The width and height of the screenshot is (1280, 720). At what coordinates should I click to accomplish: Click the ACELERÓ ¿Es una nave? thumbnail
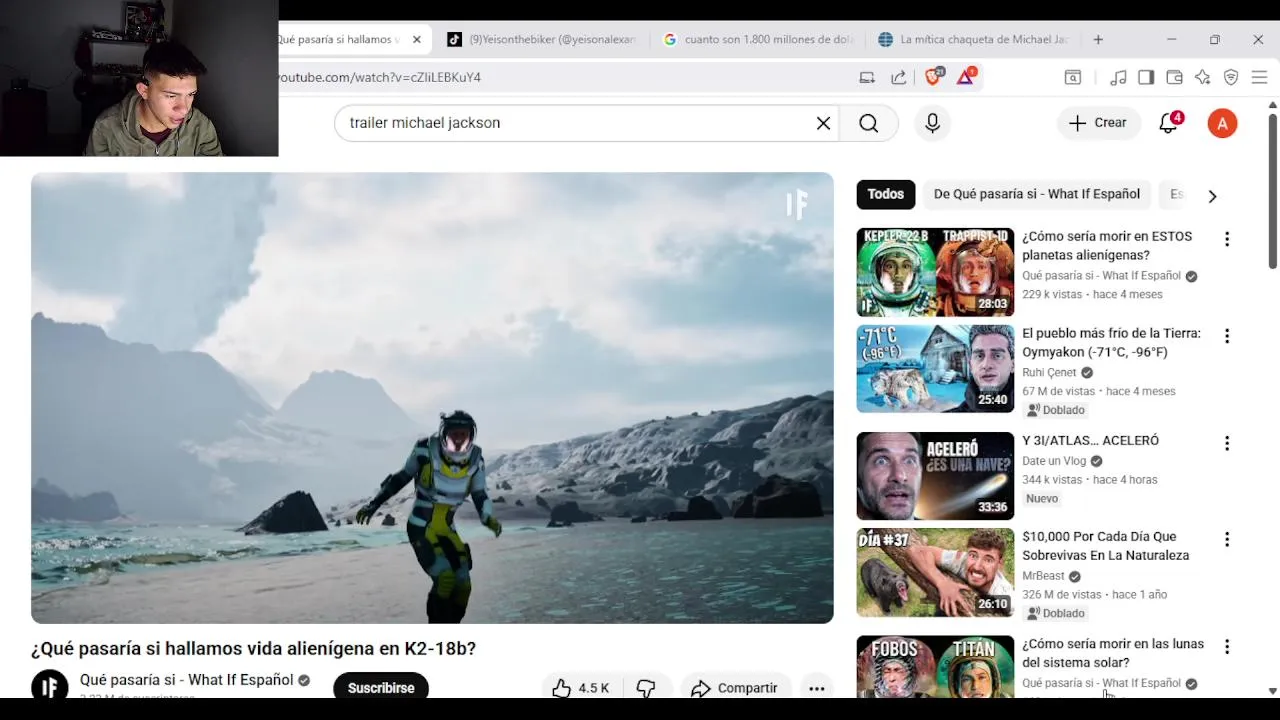tap(935, 476)
